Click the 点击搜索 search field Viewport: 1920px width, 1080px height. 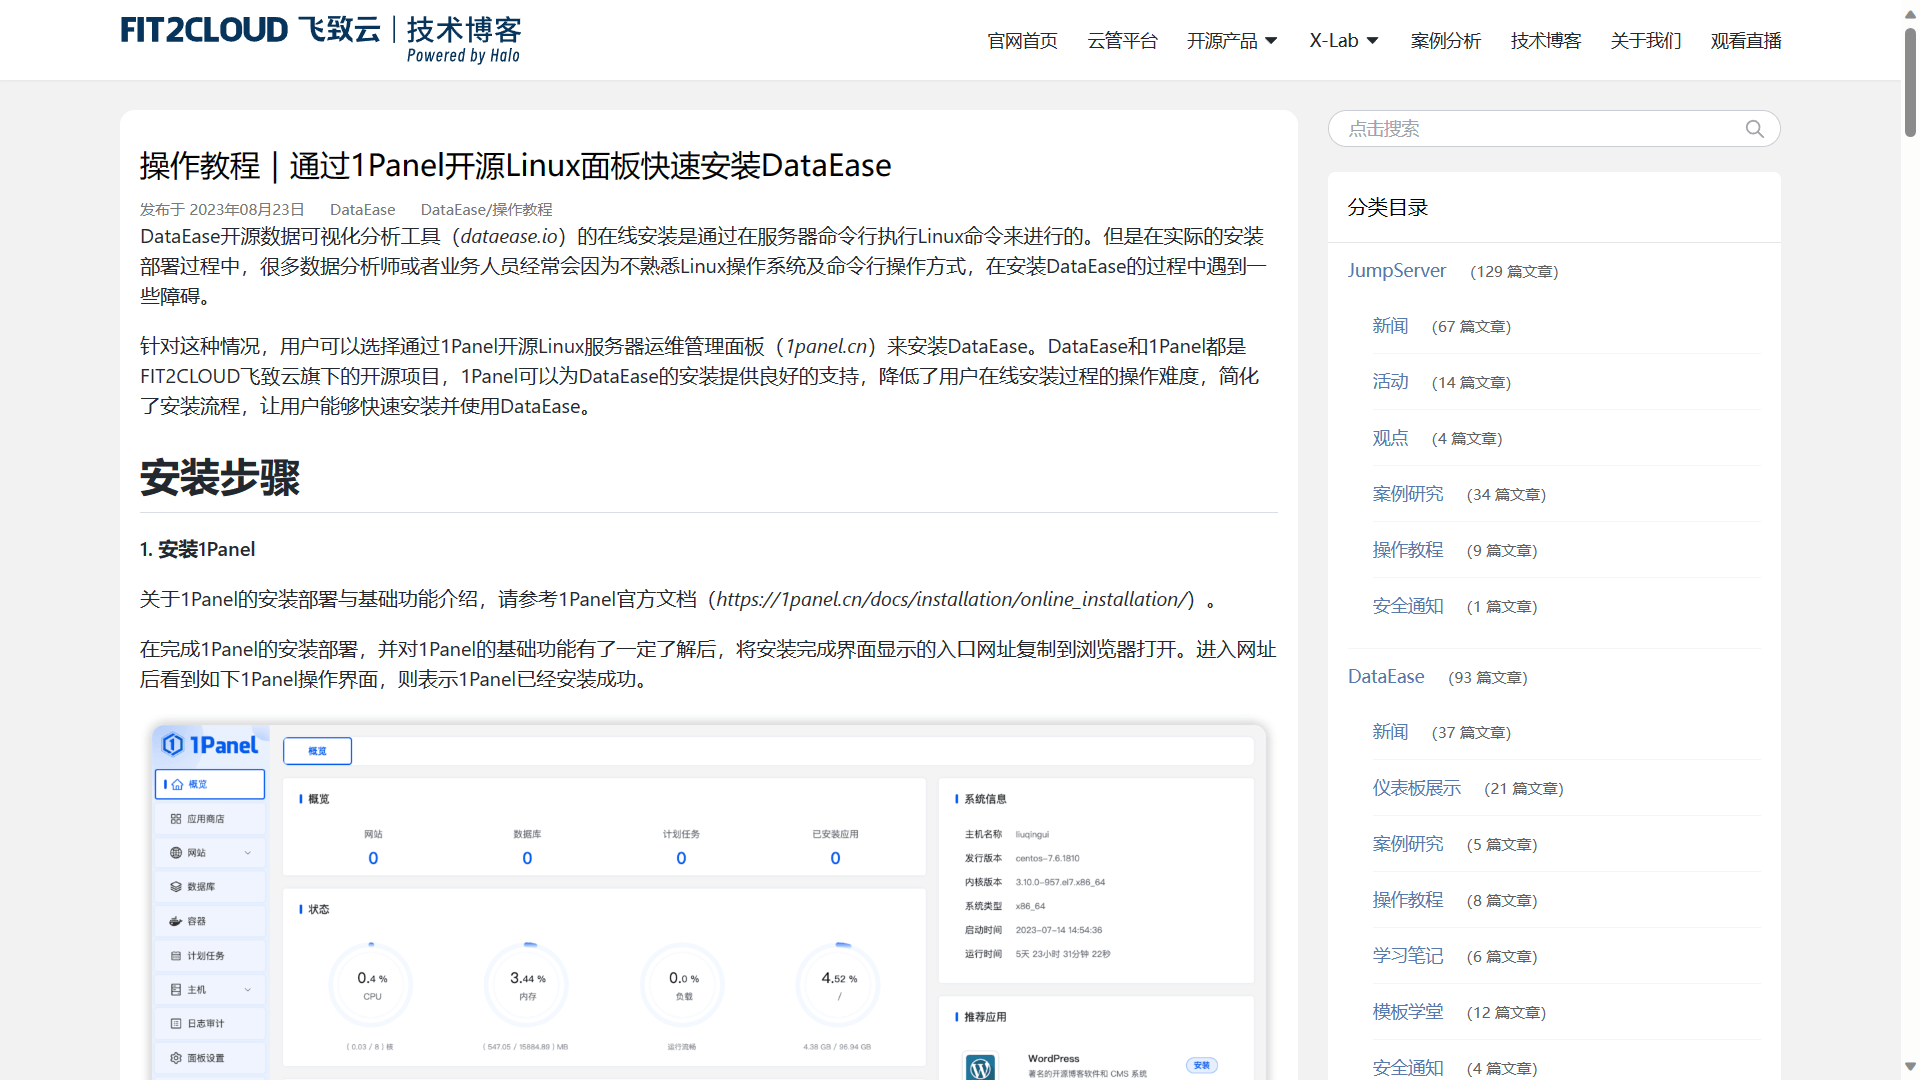[1554, 129]
